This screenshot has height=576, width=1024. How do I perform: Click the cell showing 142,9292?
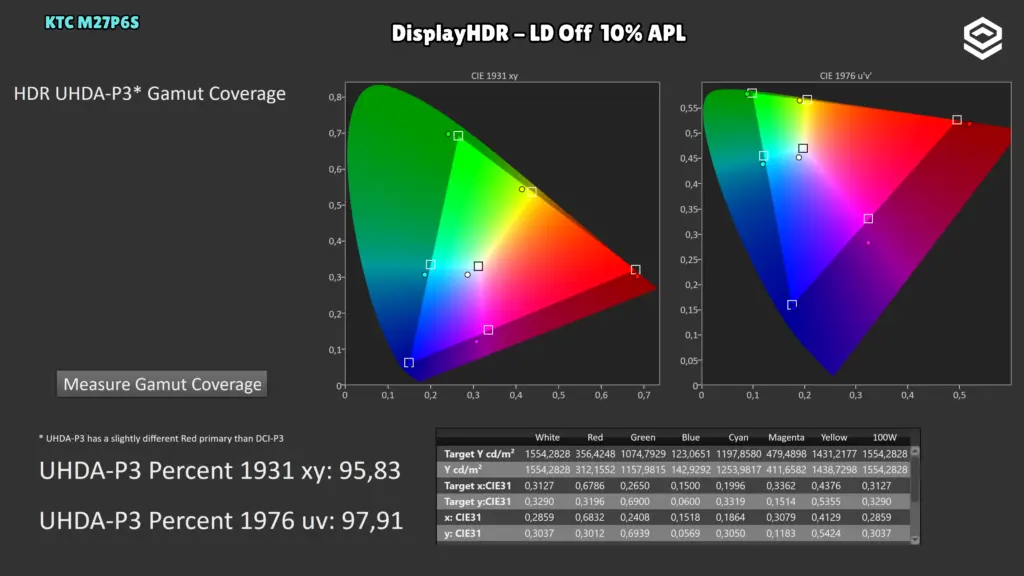690,470
